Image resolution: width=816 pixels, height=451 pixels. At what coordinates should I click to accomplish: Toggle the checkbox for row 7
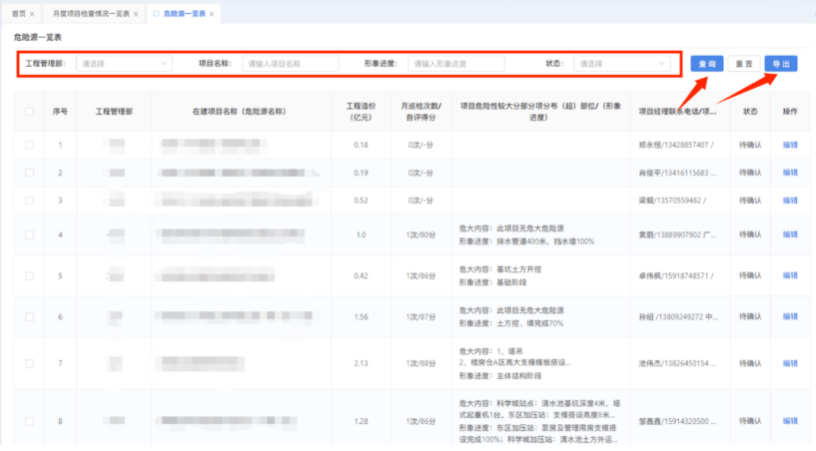[x=29, y=363]
